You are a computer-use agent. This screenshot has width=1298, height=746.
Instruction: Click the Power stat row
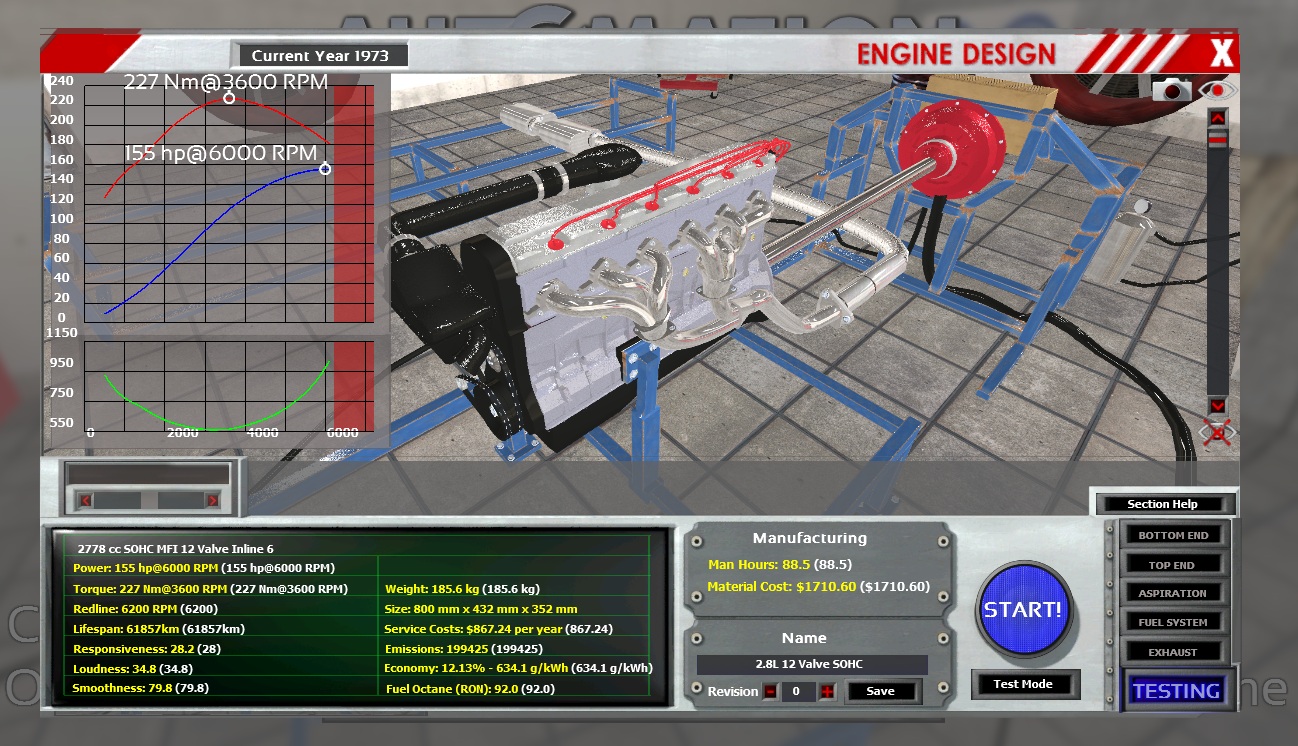click(204, 568)
